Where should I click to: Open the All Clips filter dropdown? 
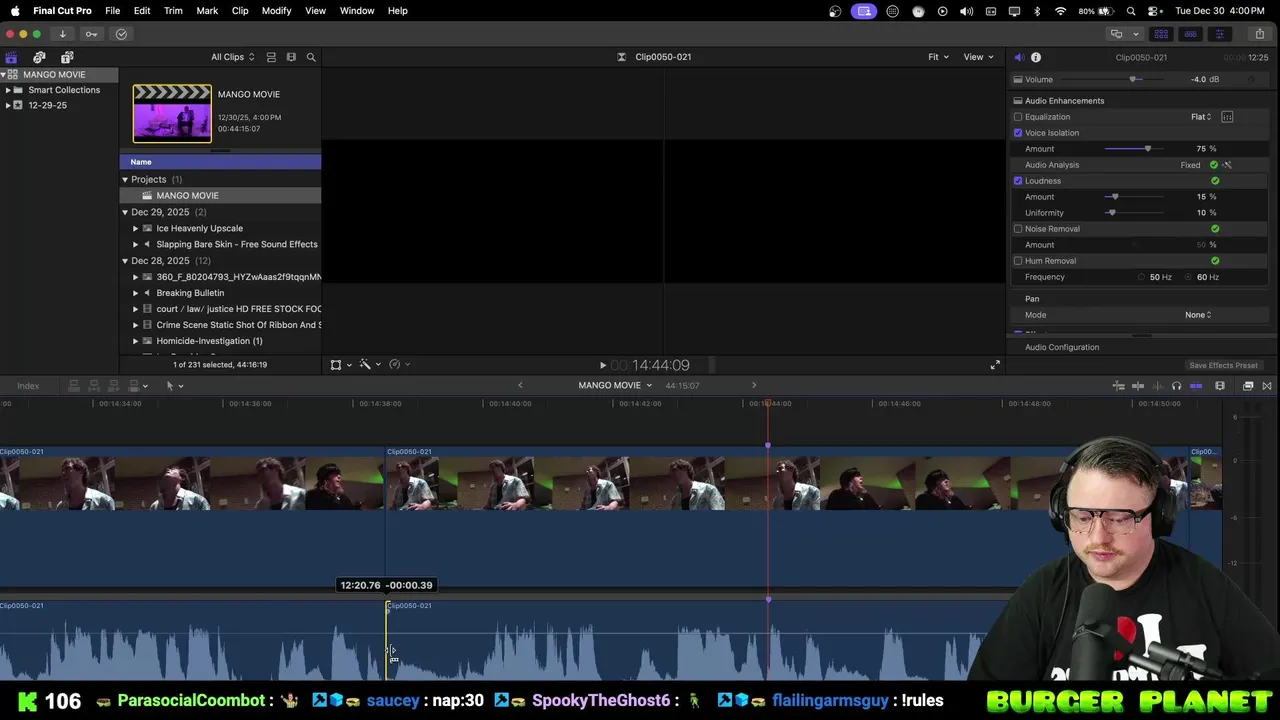coord(232,57)
